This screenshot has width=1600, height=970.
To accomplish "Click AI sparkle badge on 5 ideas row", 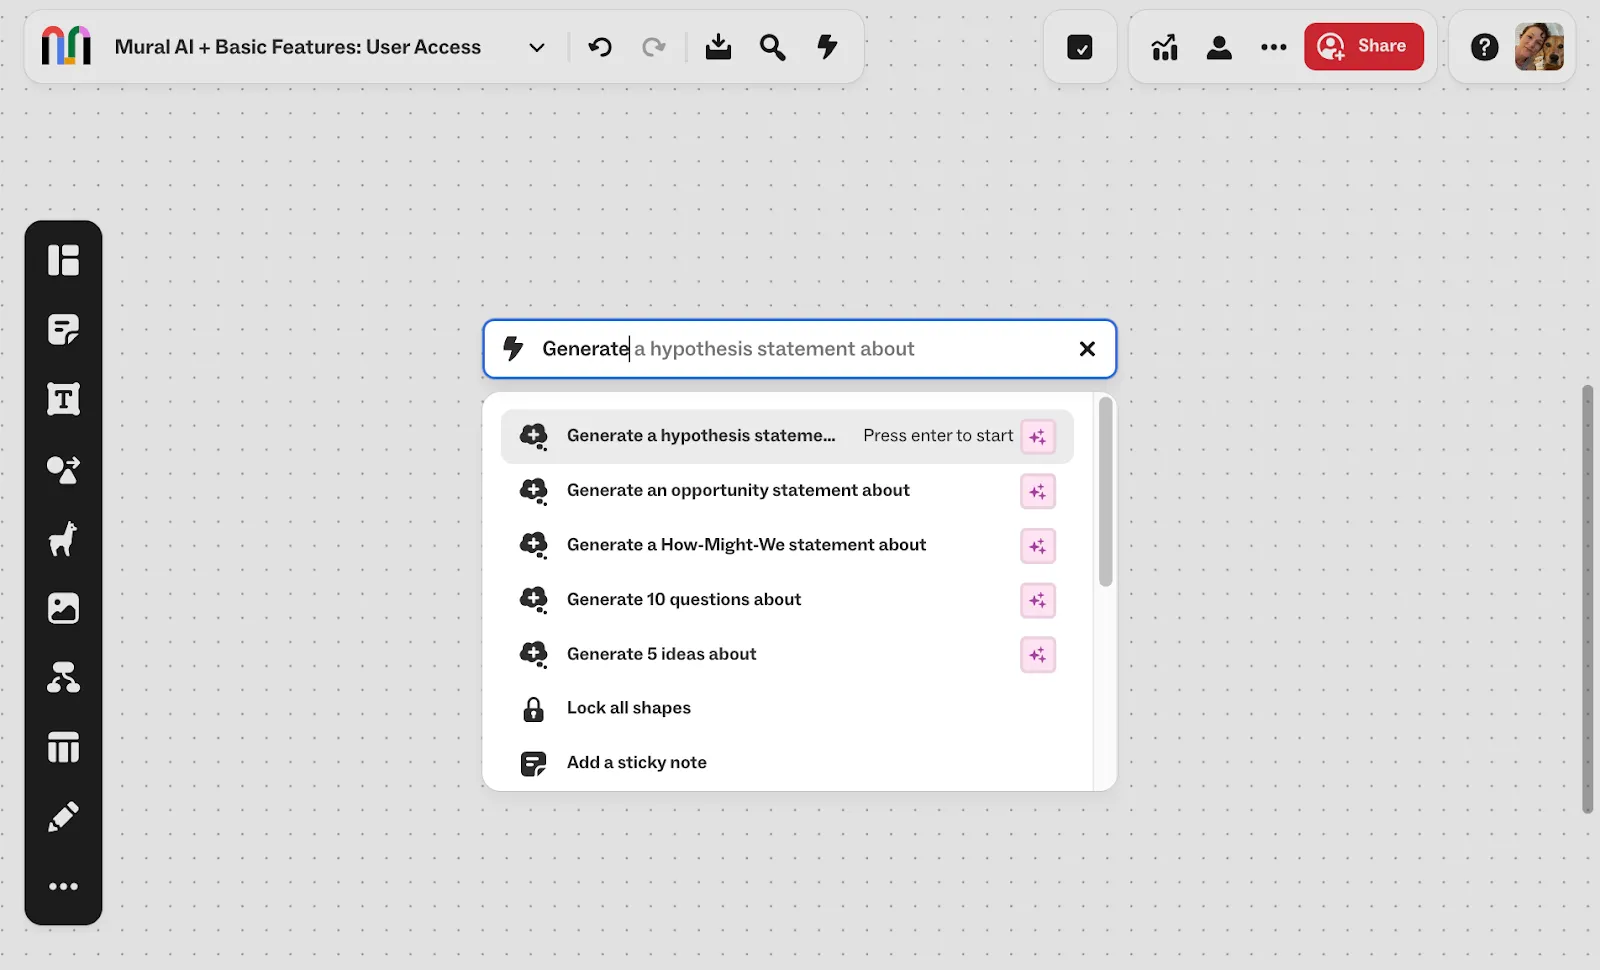I will click(x=1038, y=655).
